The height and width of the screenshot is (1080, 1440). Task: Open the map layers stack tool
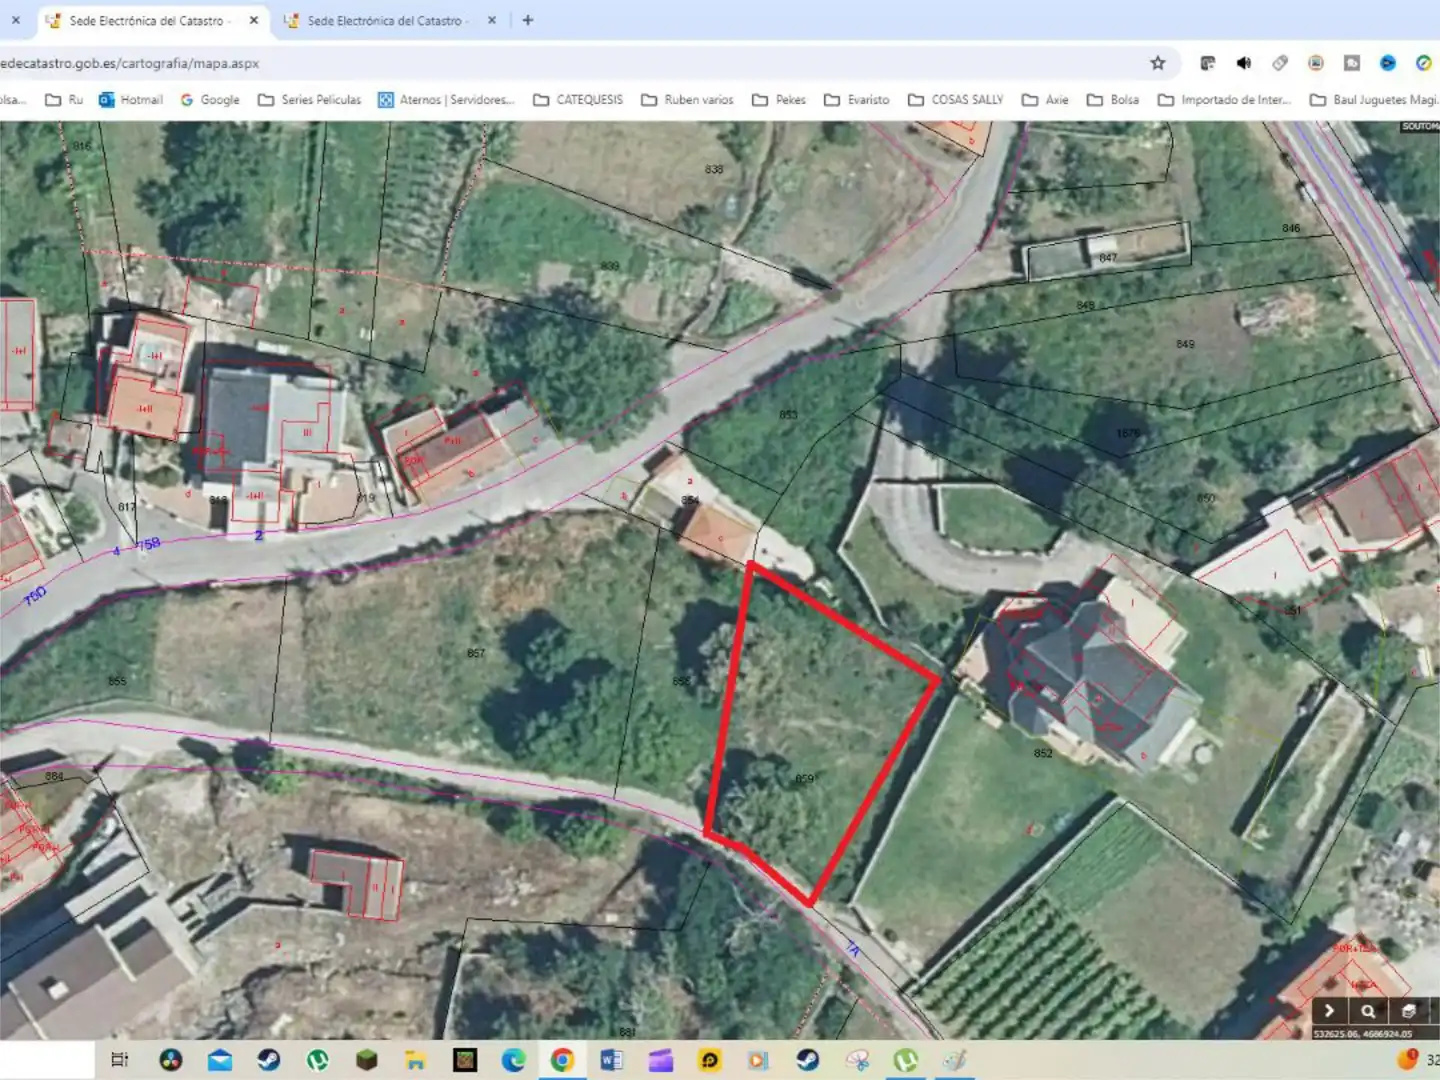pyautogui.click(x=1408, y=1011)
